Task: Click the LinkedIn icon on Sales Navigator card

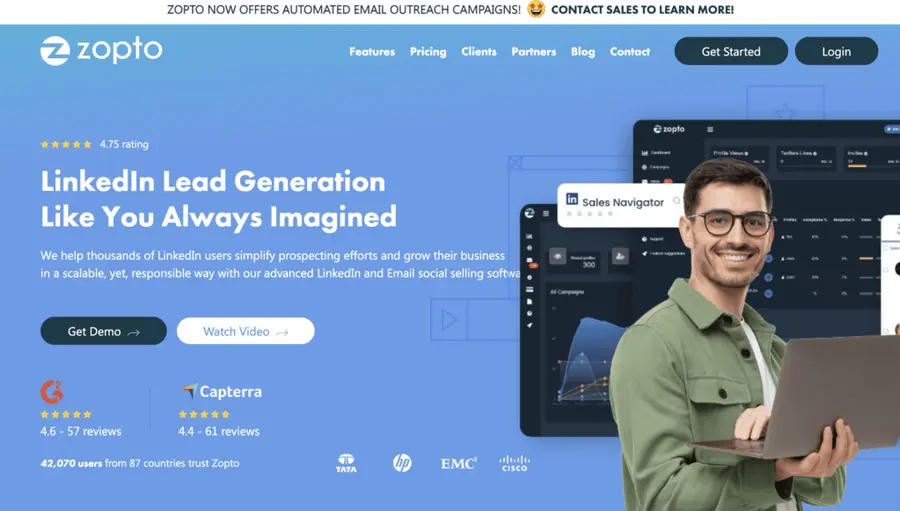Action: tap(572, 199)
